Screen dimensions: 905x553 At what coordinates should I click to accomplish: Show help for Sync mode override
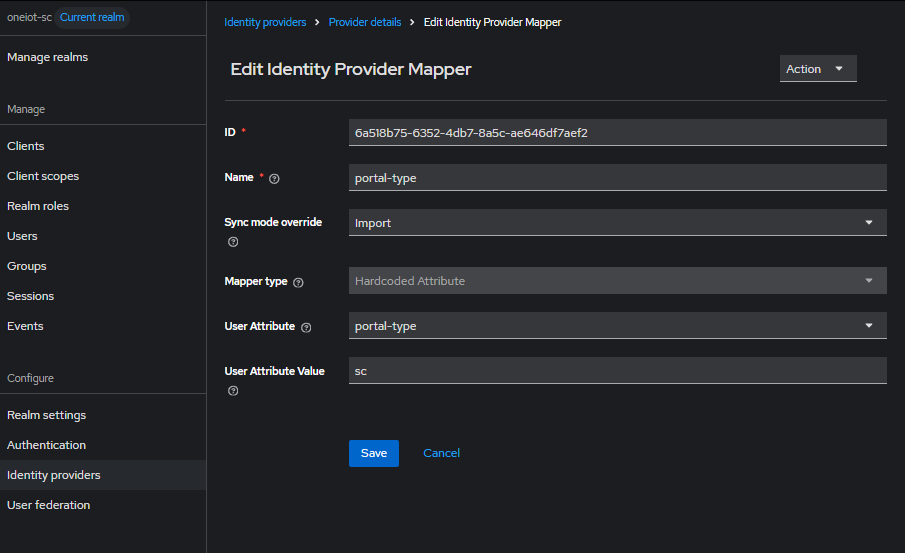pos(233,242)
